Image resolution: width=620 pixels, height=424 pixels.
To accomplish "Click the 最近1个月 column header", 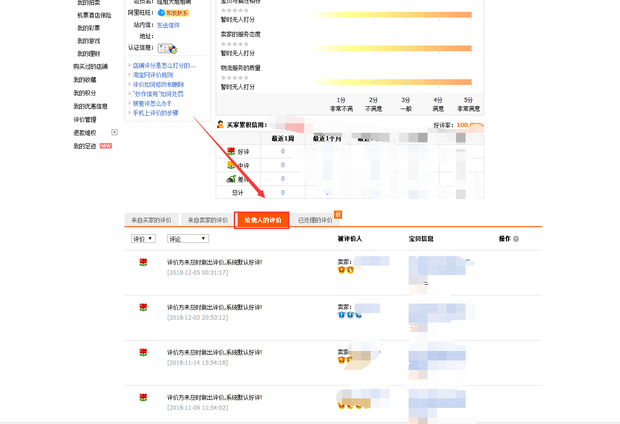I will (x=327, y=138).
